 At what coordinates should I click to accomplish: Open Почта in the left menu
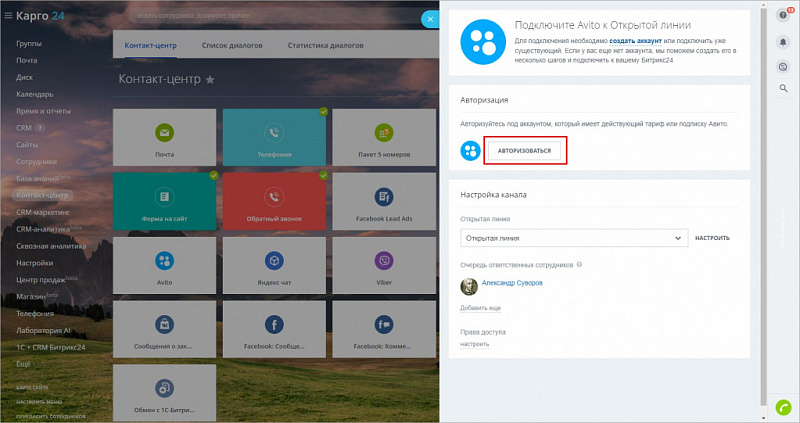tap(27, 61)
